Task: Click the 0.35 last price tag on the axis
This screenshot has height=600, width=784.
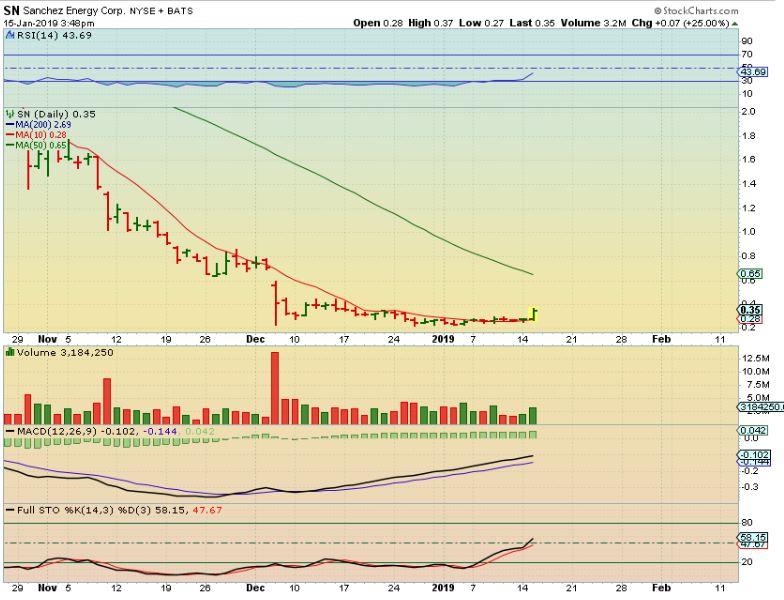Action: (750, 310)
